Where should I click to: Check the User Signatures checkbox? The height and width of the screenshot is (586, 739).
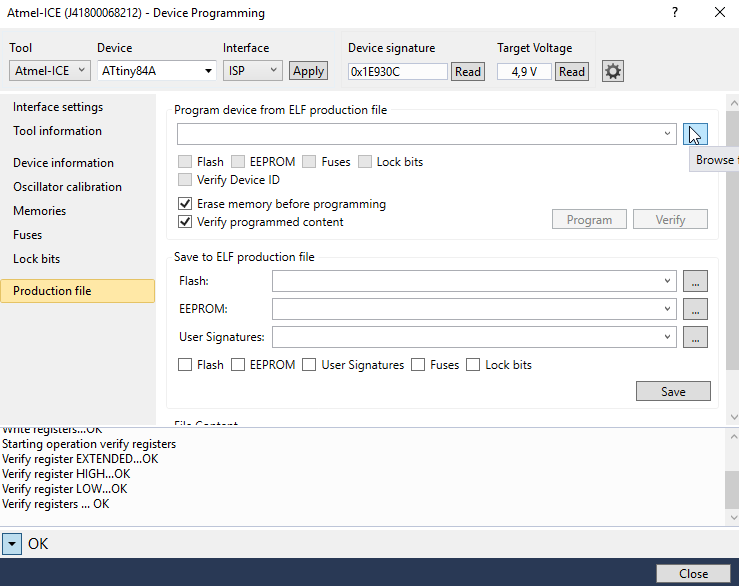coord(309,365)
